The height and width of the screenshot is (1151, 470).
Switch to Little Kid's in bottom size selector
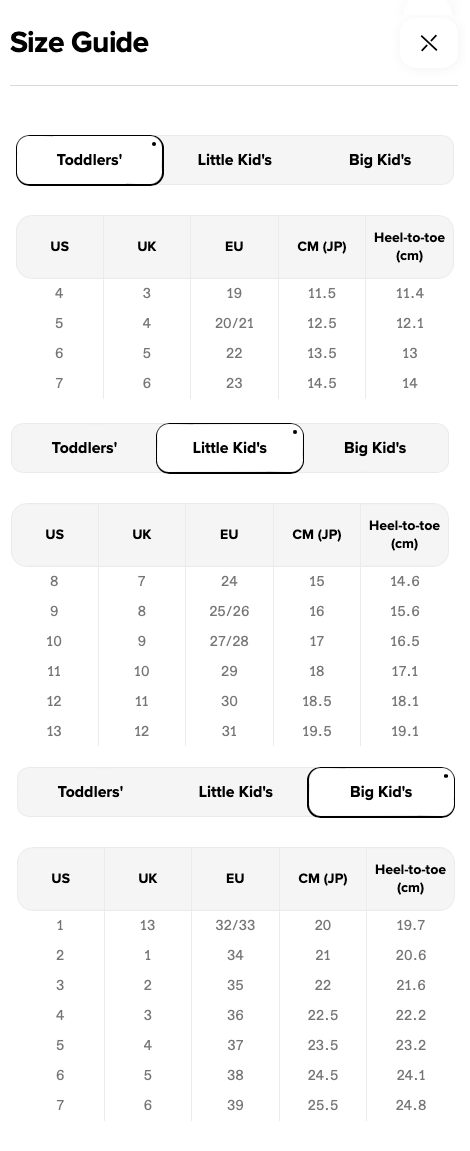pos(236,792)
